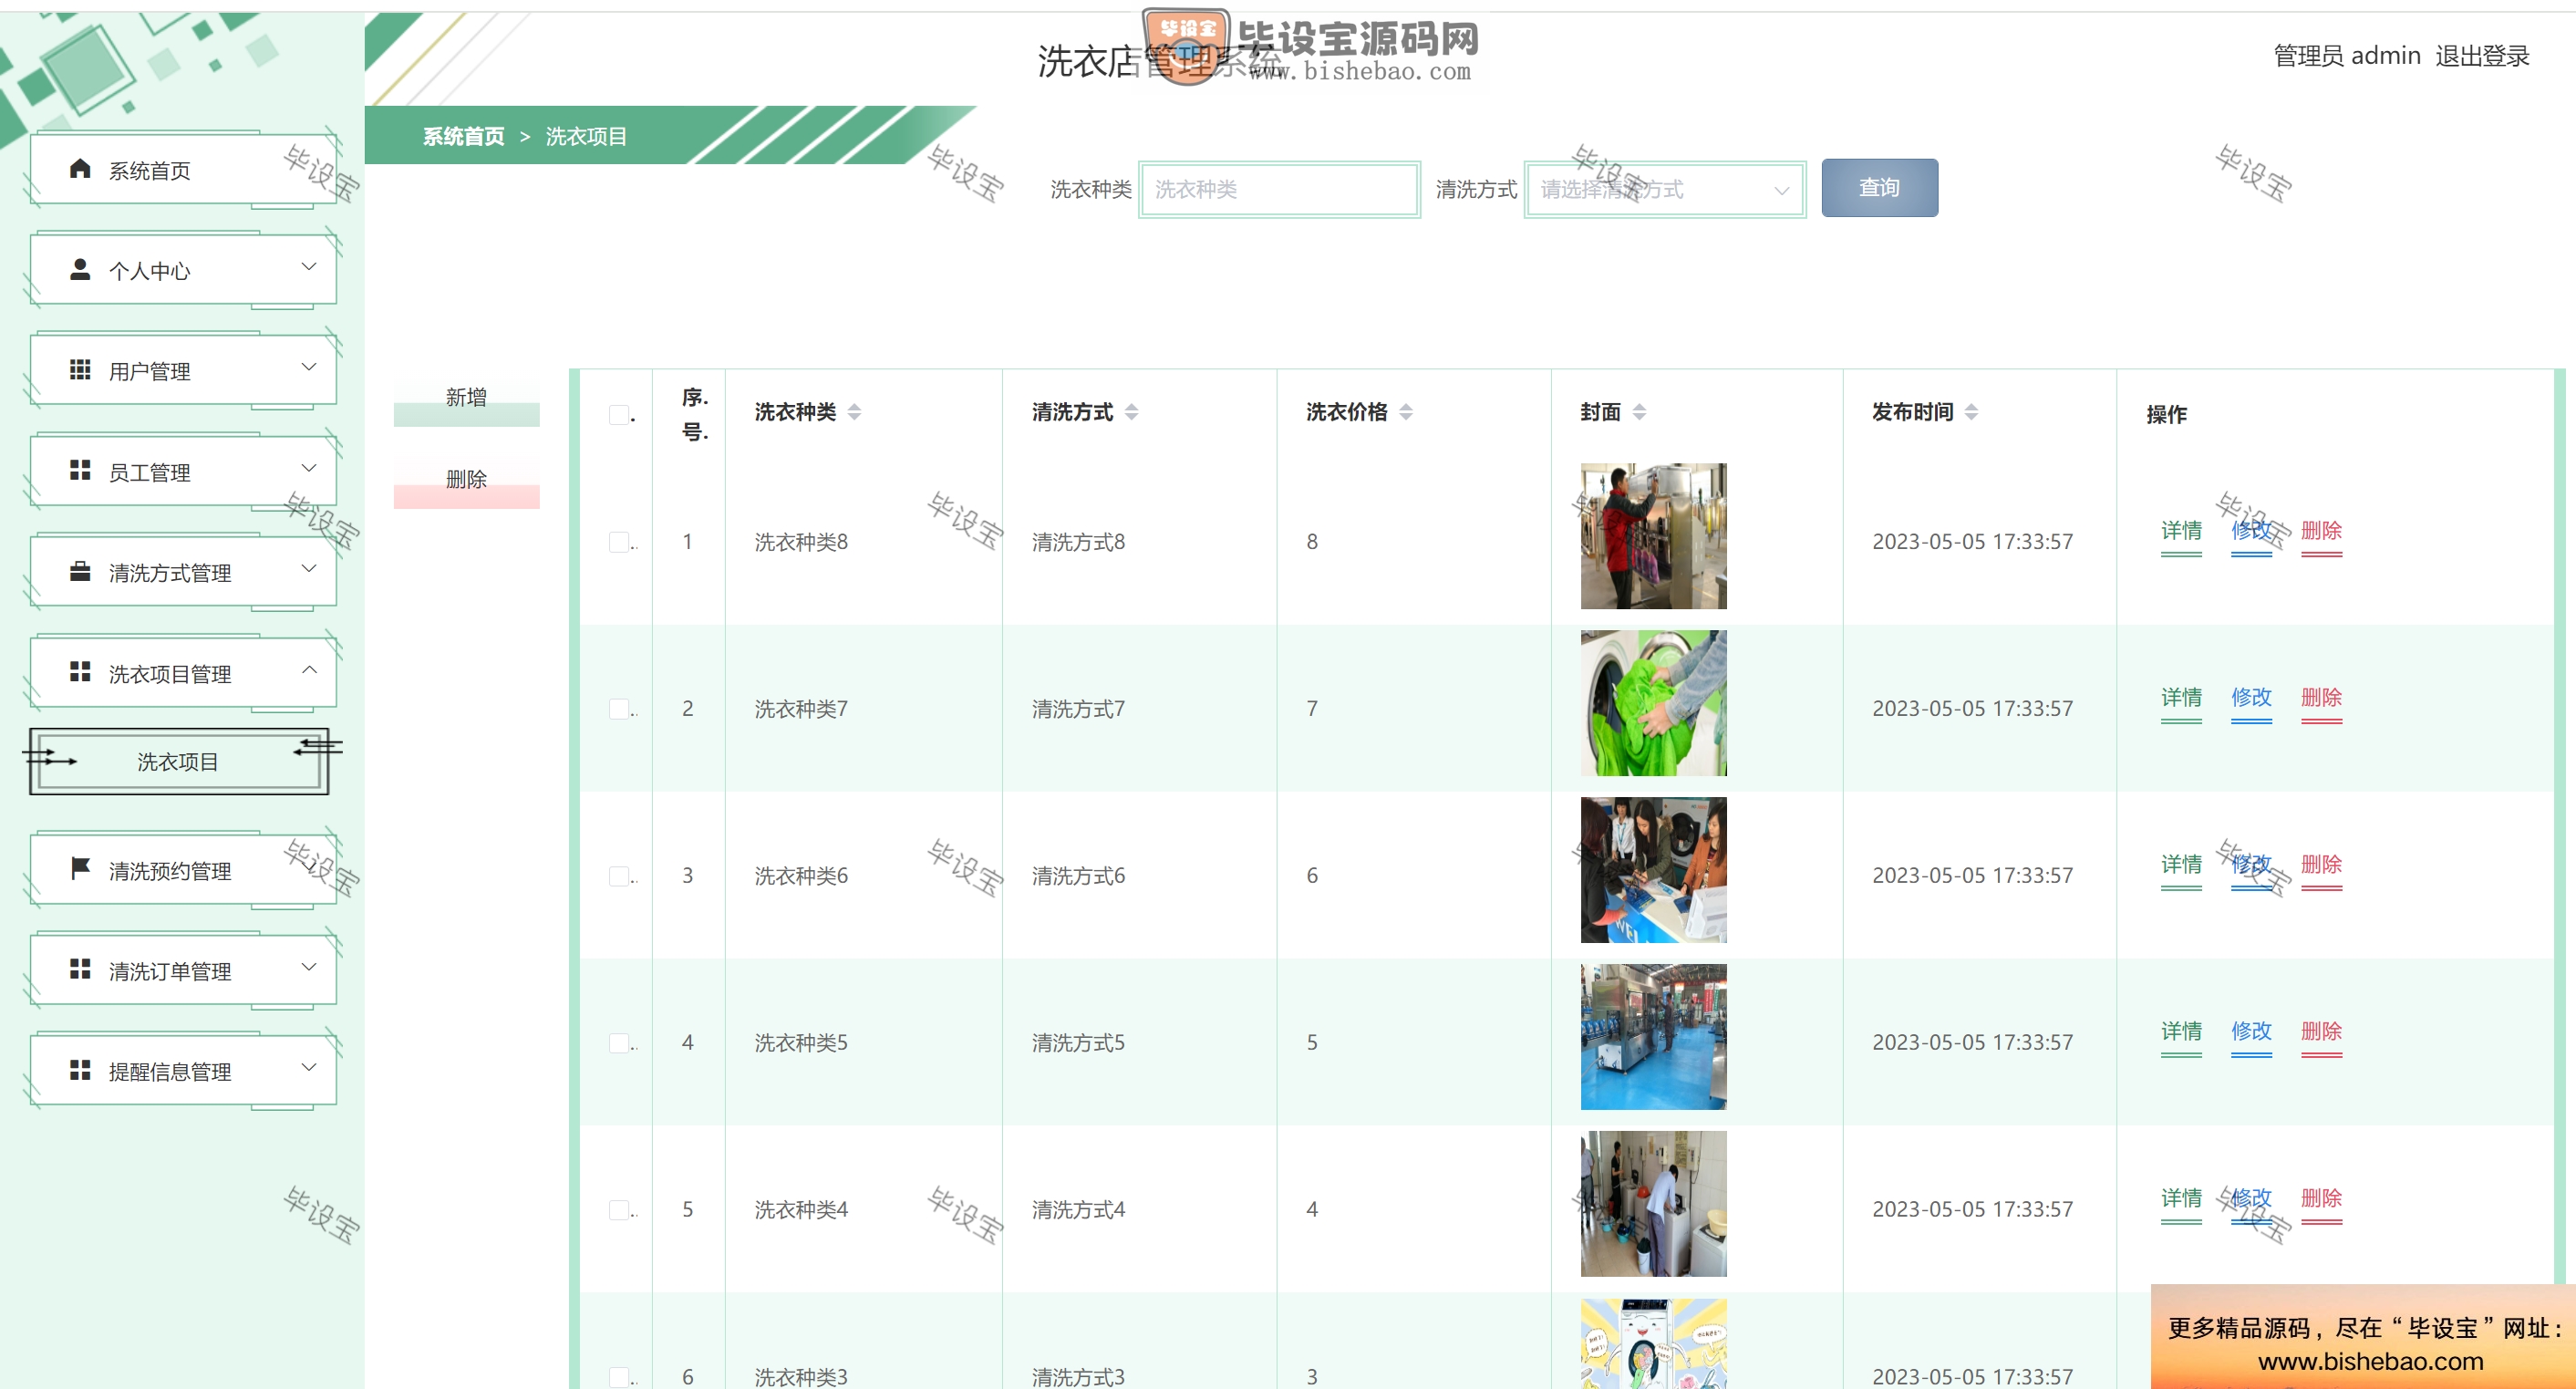Sort table by 发布时间 column arrows

tap(1971, 412)
